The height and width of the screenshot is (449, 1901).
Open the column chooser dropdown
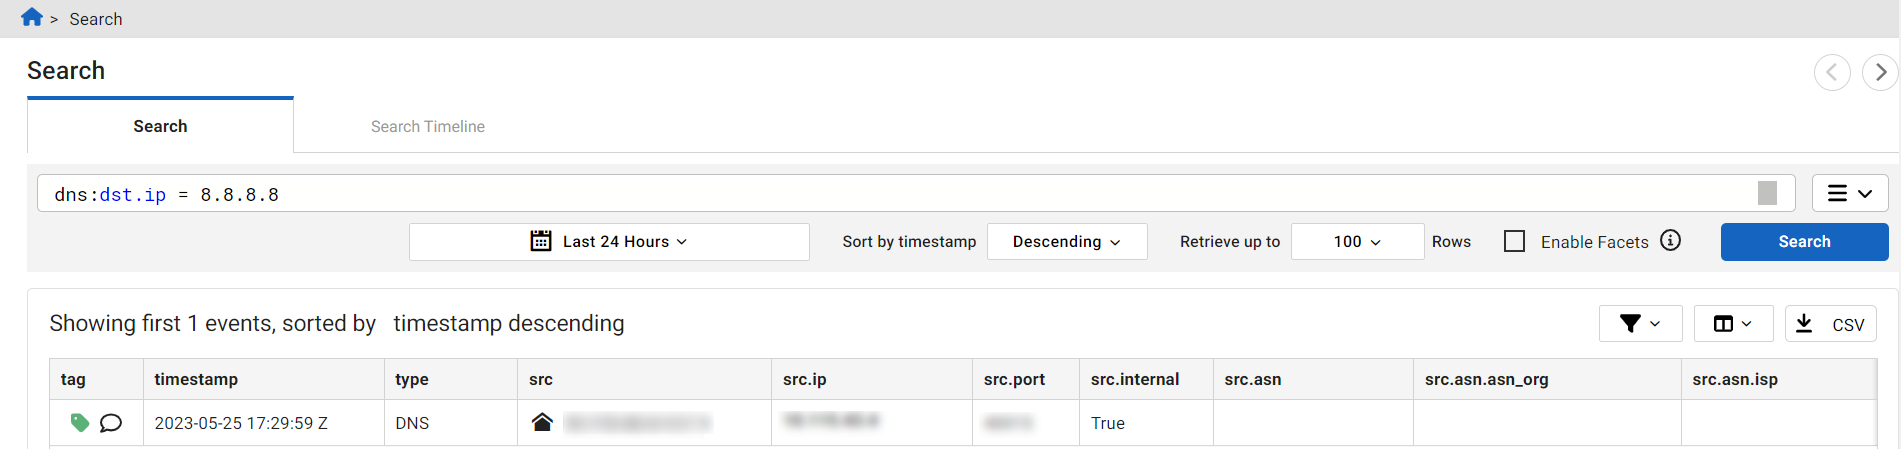1733,324
